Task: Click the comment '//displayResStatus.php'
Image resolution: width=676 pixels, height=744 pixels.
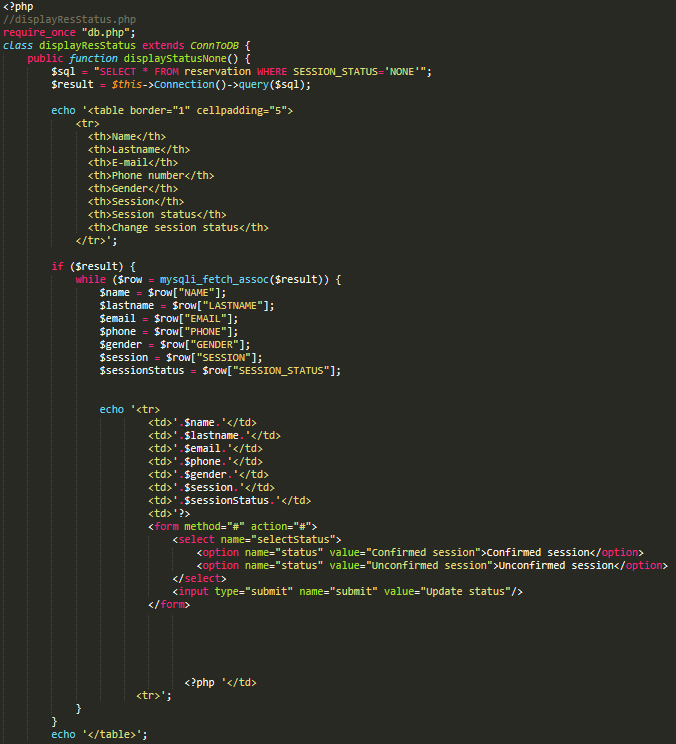Action: point(69,19)
